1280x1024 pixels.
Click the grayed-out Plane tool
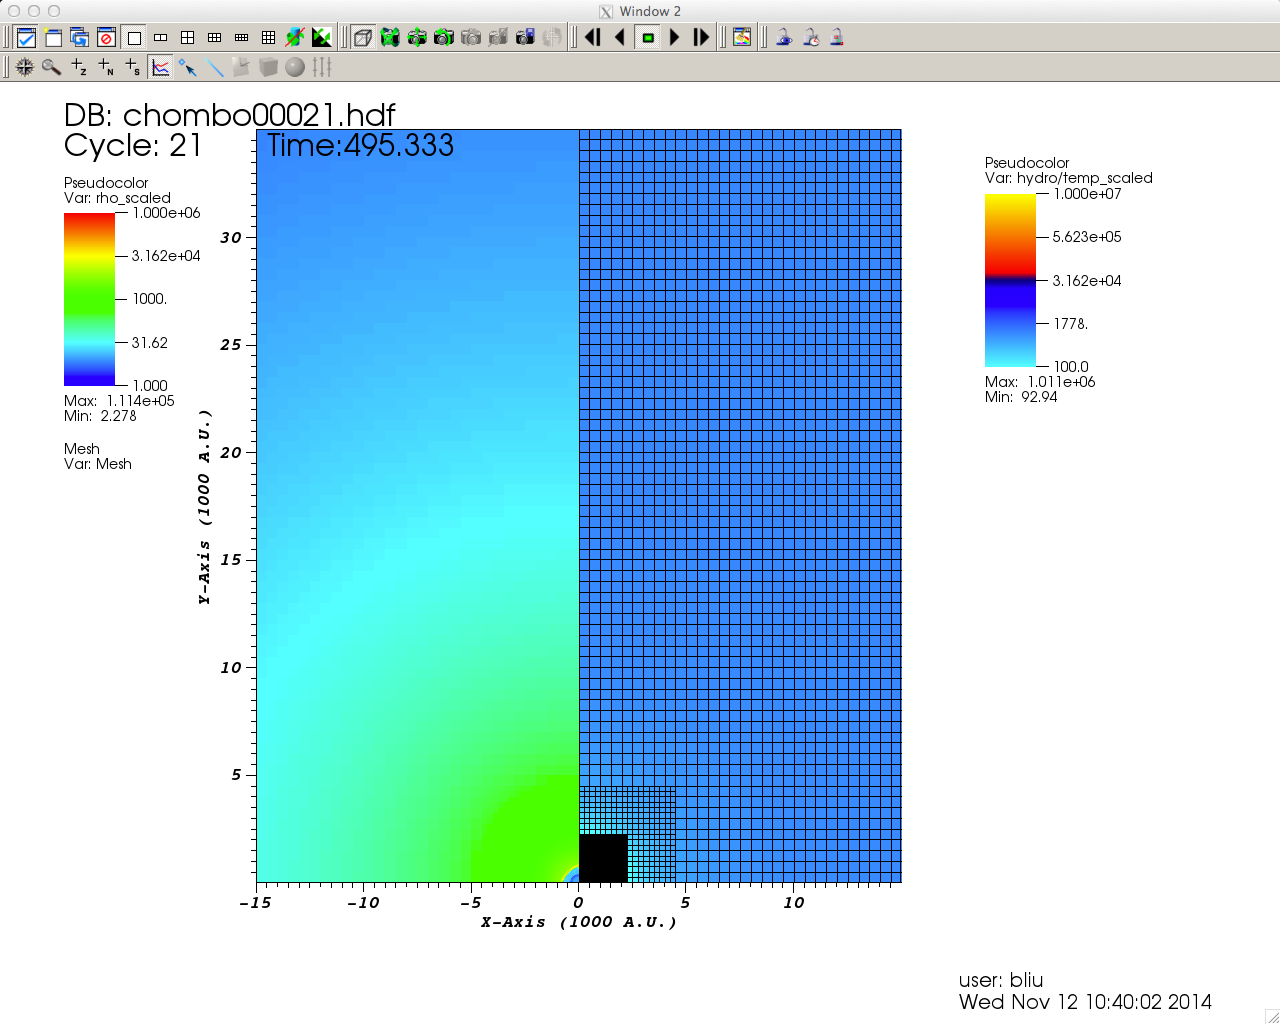[x=241, y=67]
